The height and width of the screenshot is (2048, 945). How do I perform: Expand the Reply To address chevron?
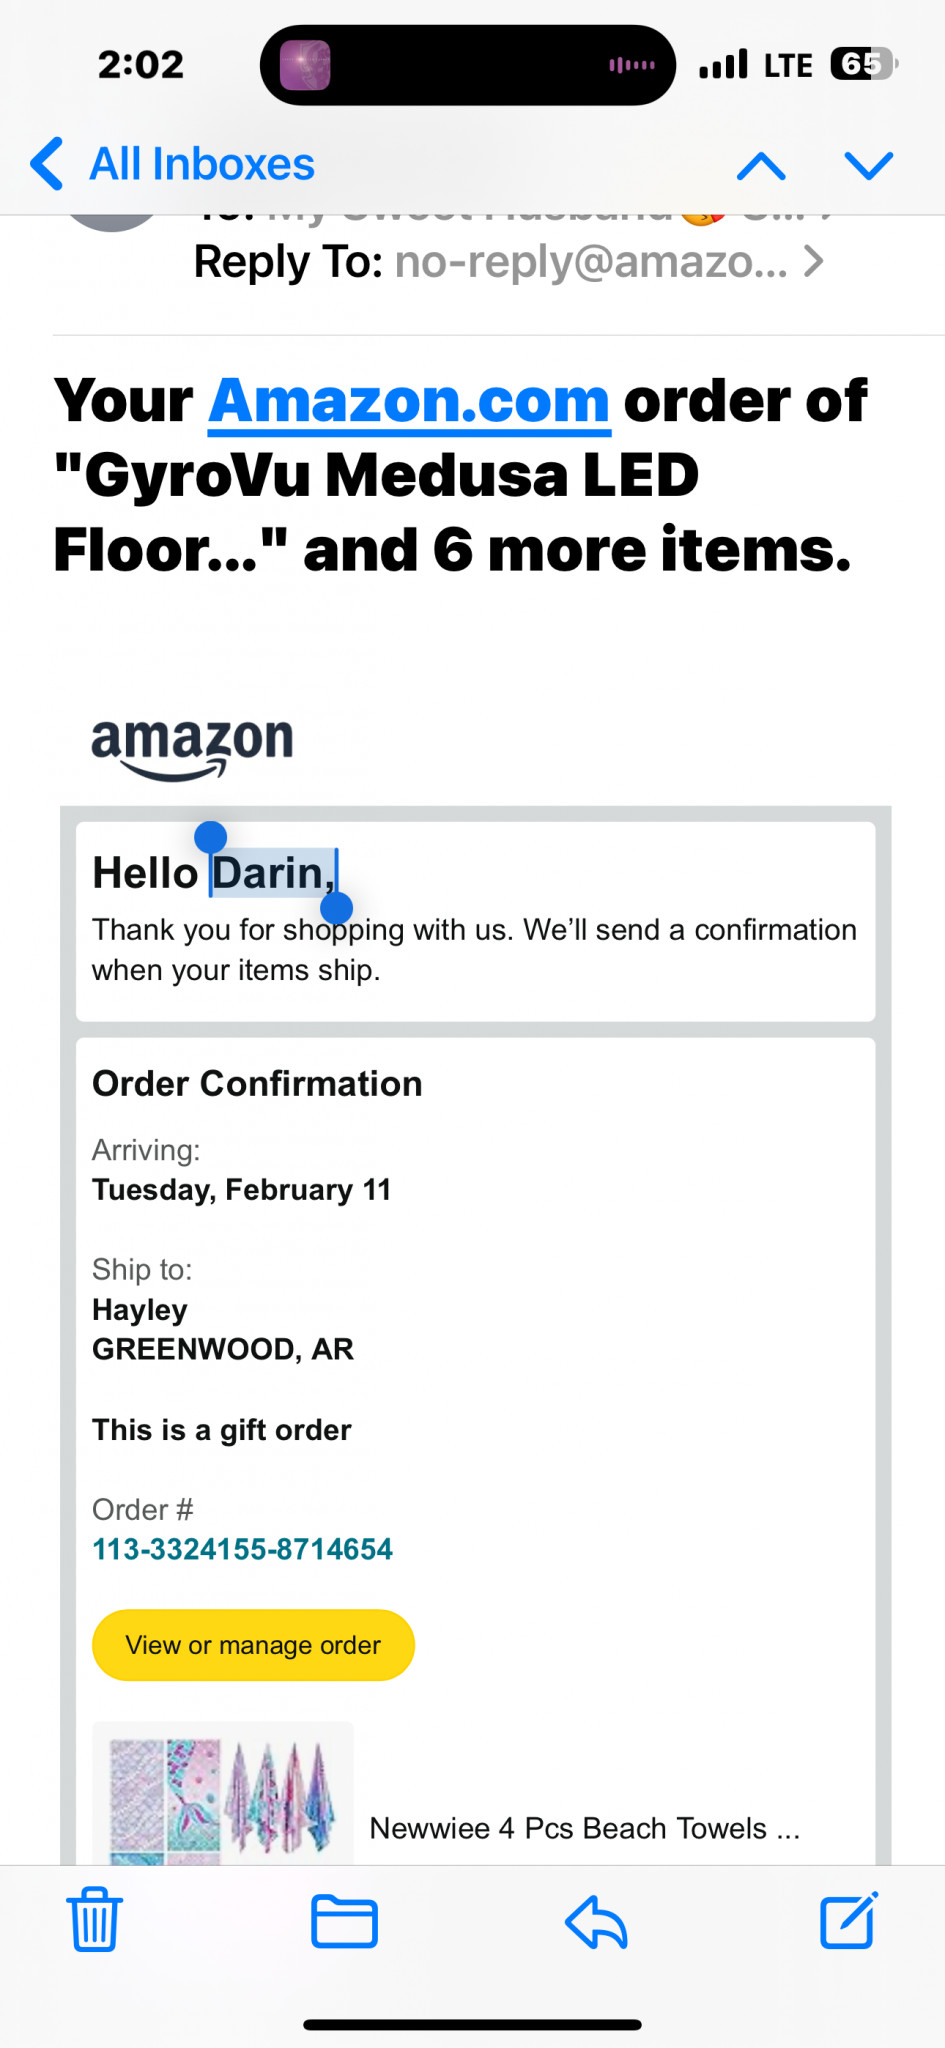pyautogui.click(x=814, y=262)
